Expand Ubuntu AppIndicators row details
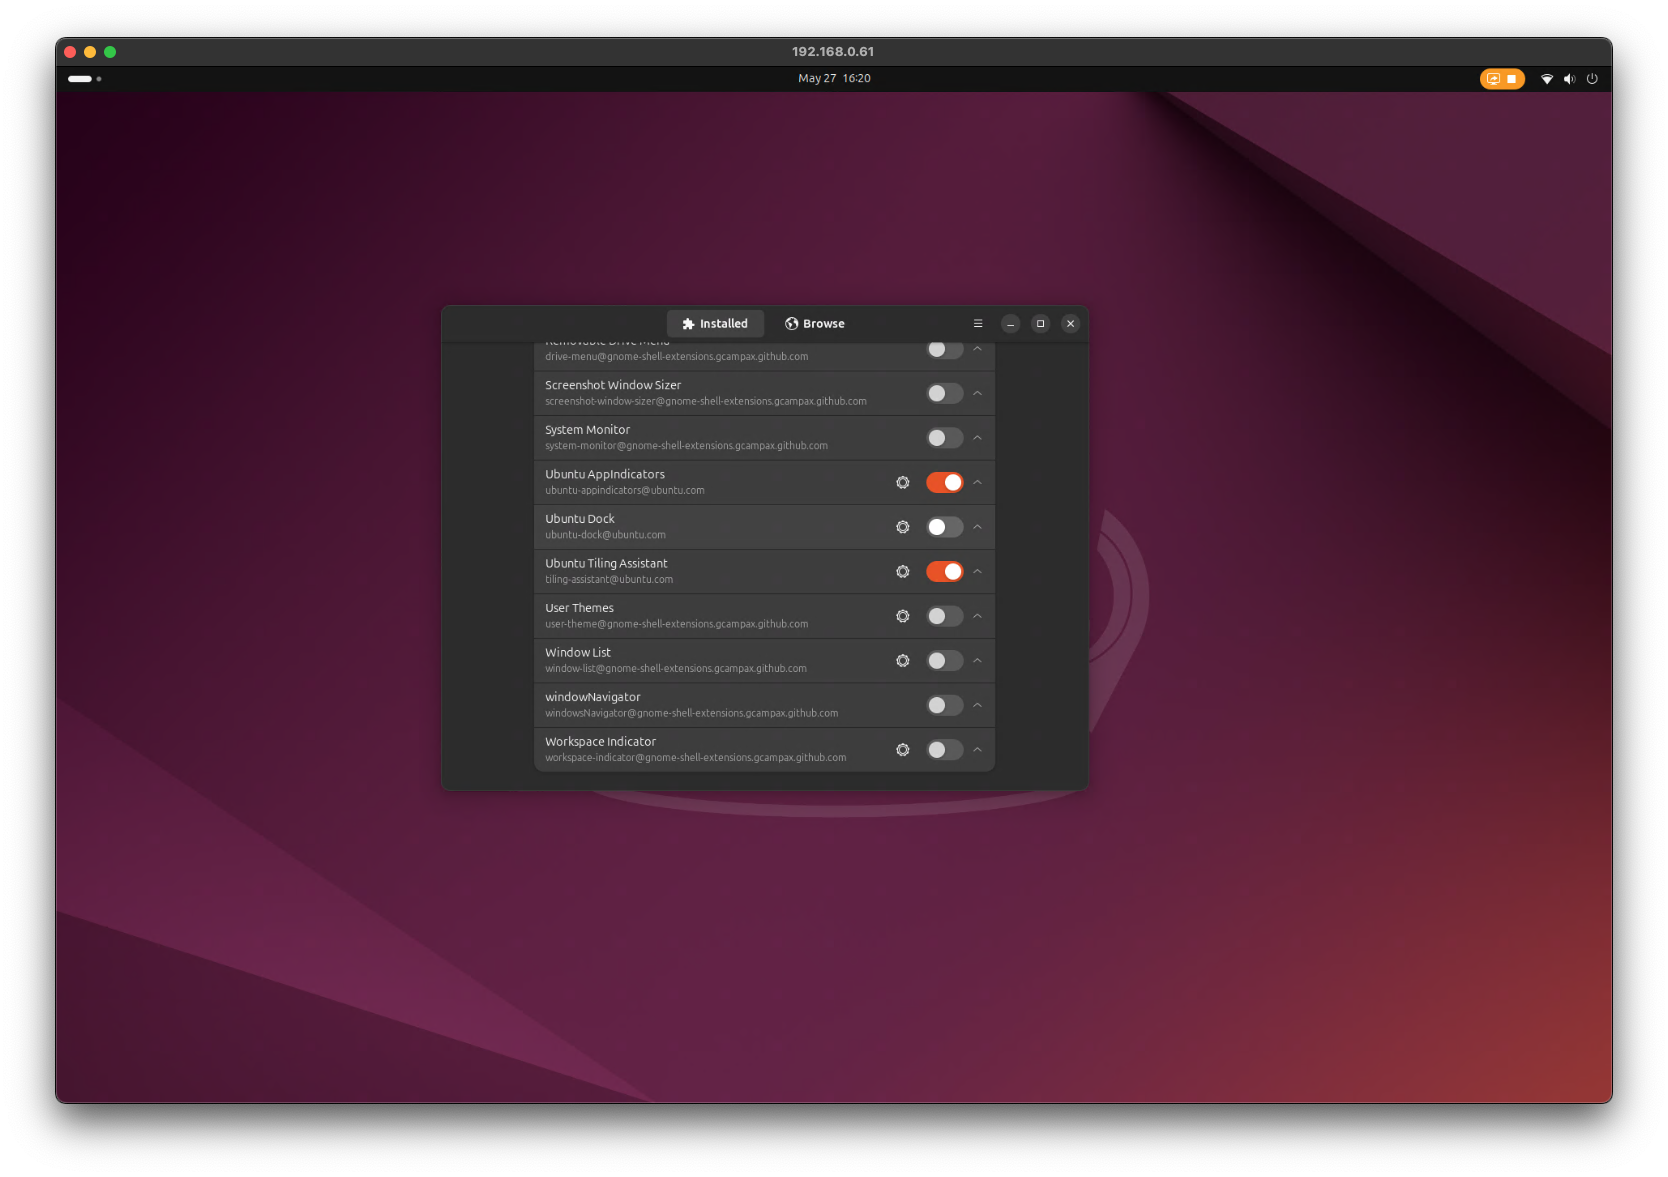Screen dimensions: 1668x1177 tap(977, 483)
